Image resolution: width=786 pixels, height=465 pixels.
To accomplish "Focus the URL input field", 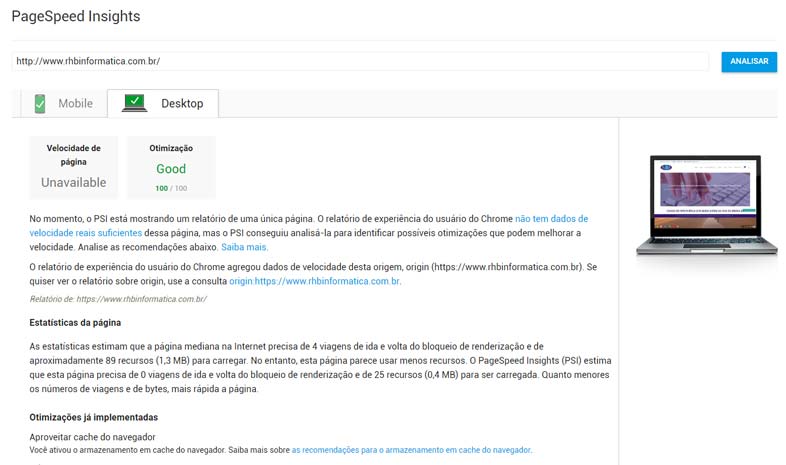I will pos(360,61).
